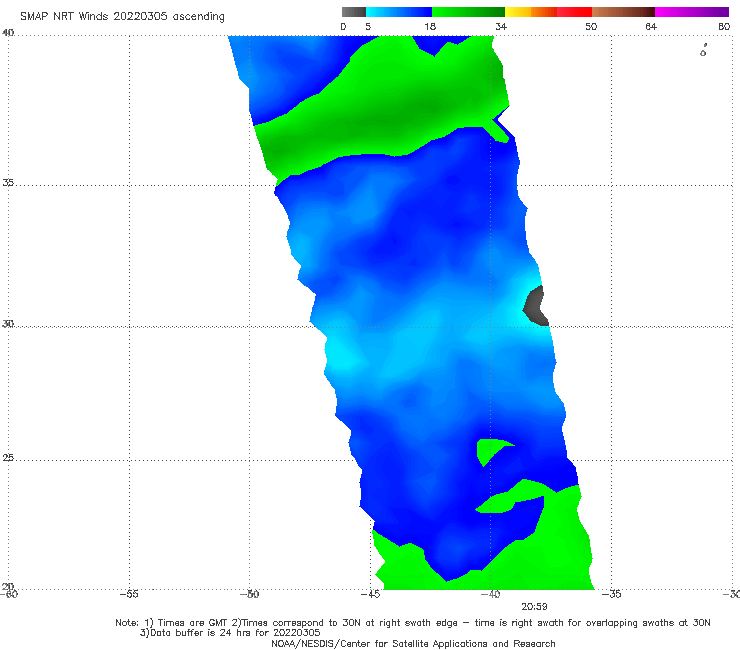Click the longitude axis label '-50'
740x650 pixels.
pyautogui.click(x=249, y=594)
